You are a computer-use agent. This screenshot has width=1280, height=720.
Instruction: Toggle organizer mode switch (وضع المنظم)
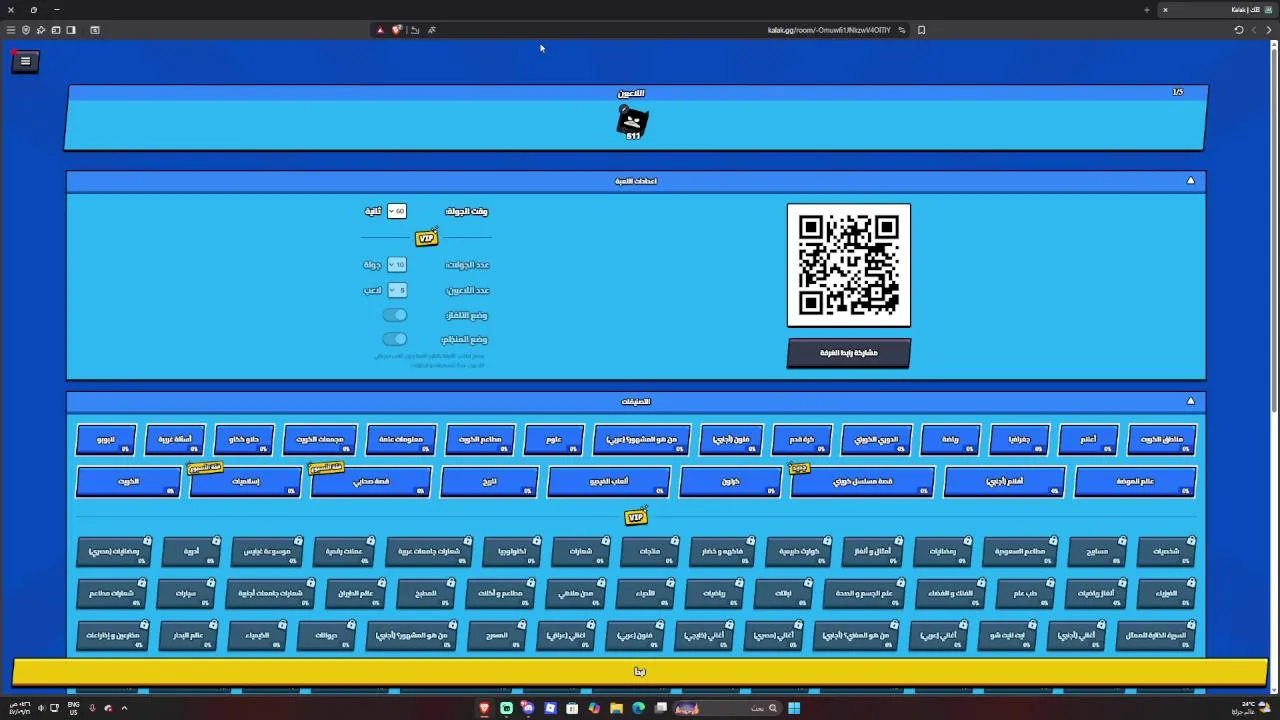pos(395,339)
